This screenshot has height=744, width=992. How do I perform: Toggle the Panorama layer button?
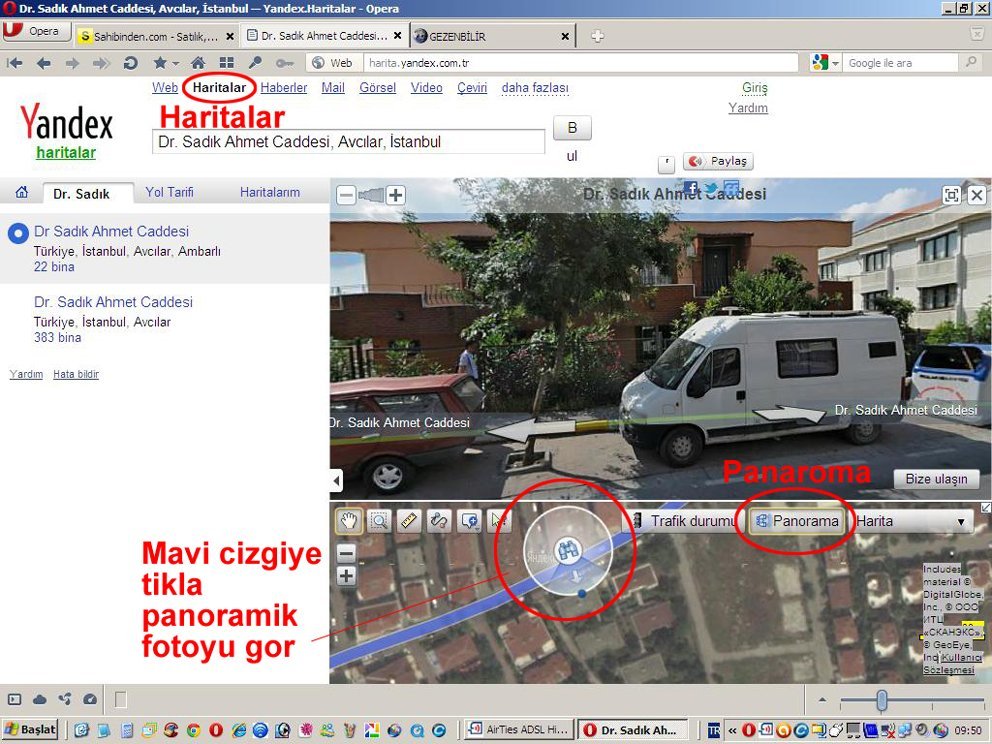797,521
